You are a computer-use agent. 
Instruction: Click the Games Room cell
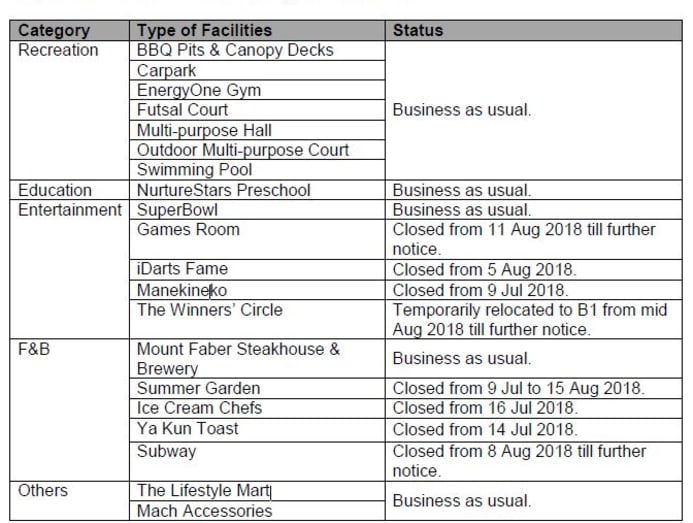pos(188,230)
